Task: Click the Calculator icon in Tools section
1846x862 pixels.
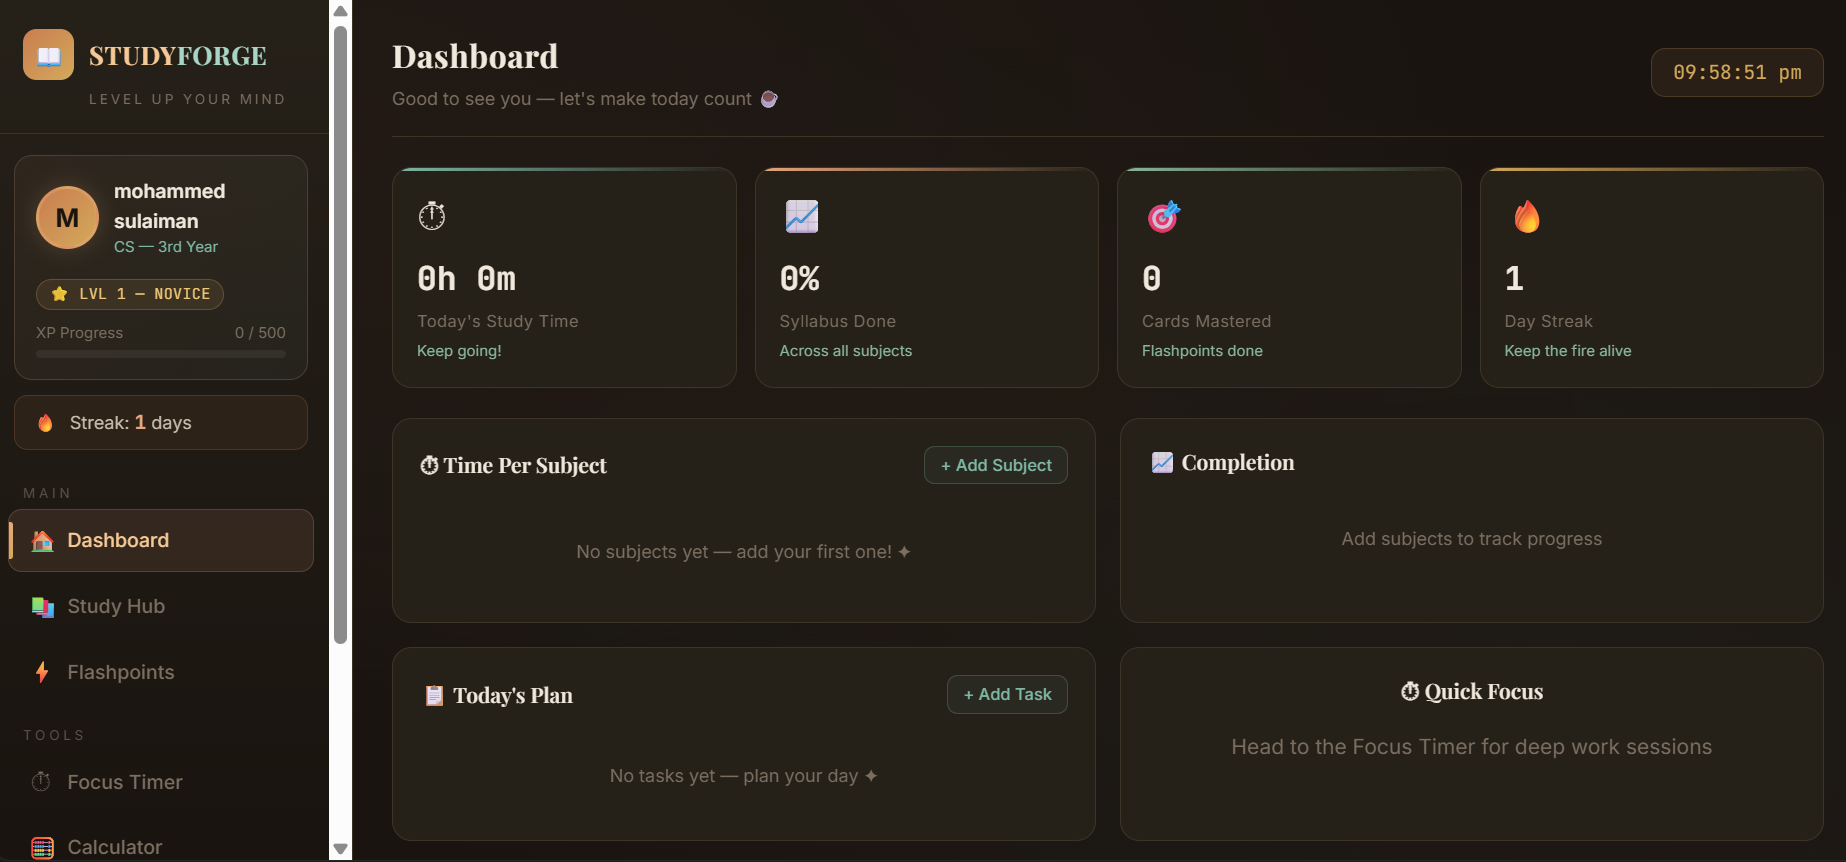Action: click(41, 847)
